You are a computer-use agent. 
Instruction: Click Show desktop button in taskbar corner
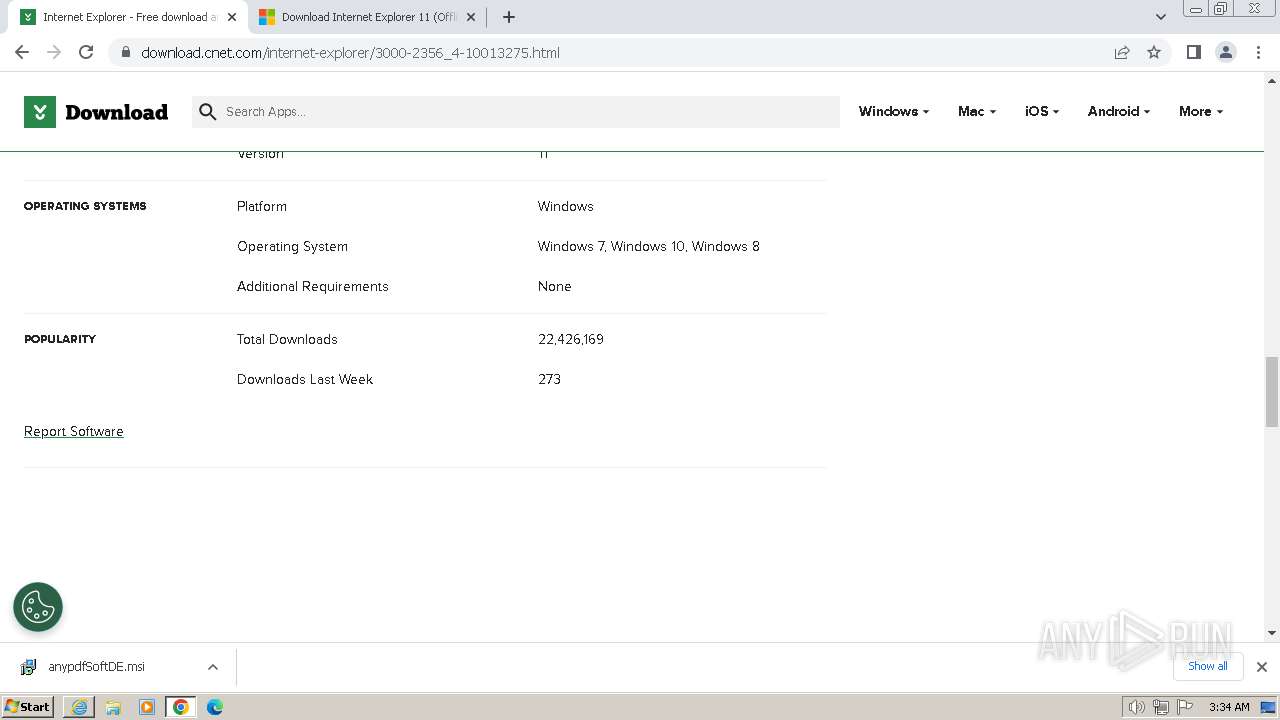pos(1269,707)
